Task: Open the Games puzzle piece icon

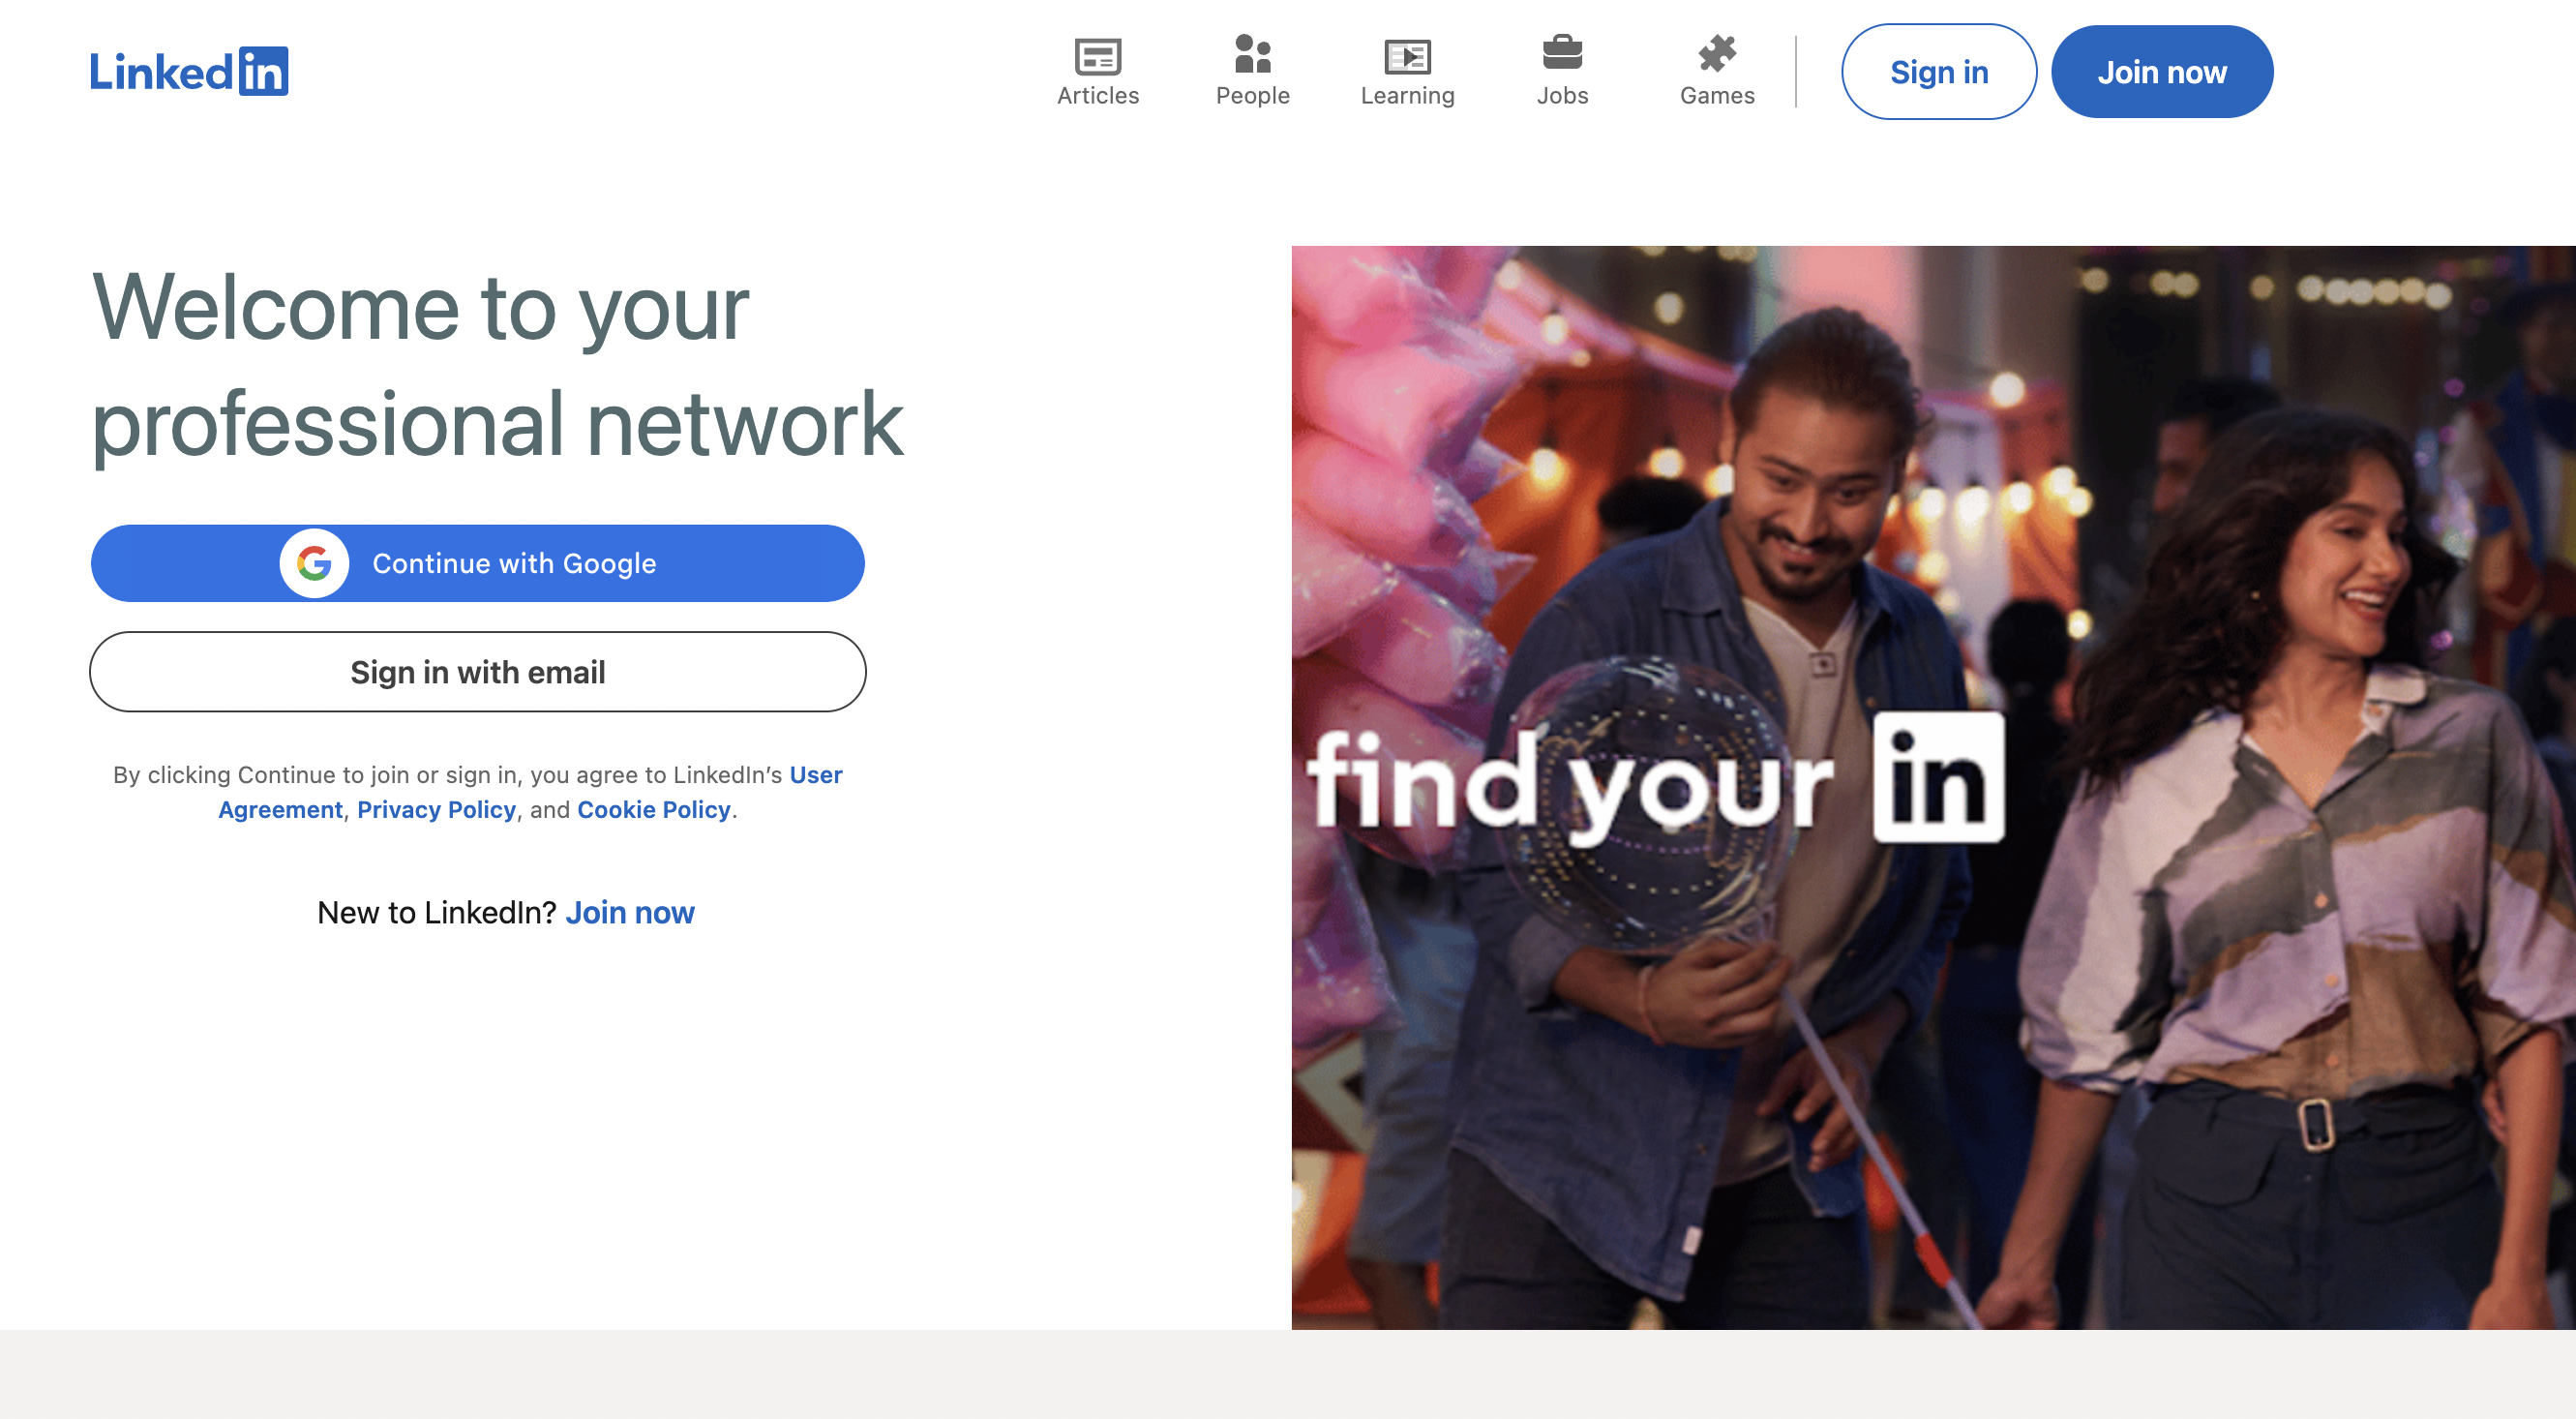Action: 1716,54
